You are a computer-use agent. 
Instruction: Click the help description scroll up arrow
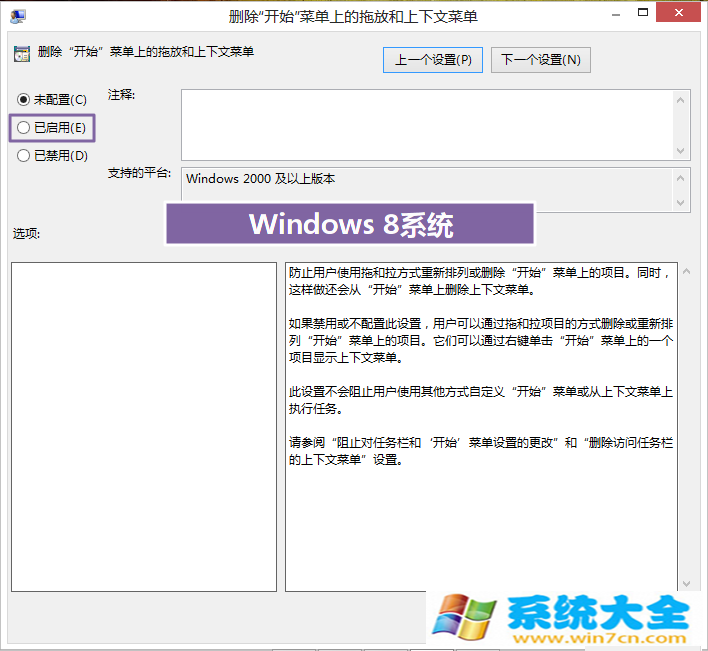tap(686, 271)
